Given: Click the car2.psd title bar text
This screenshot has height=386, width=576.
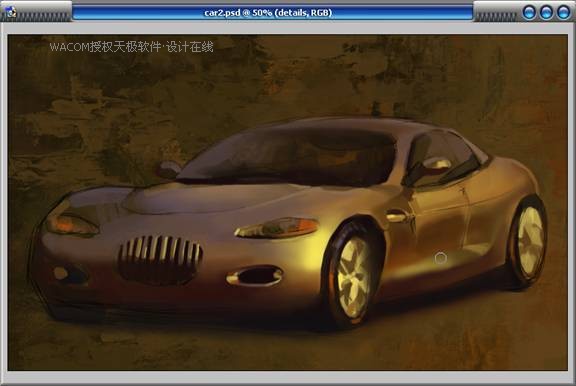Looking at the screenshot, I should pyautogui.click(x=268, y=13).
